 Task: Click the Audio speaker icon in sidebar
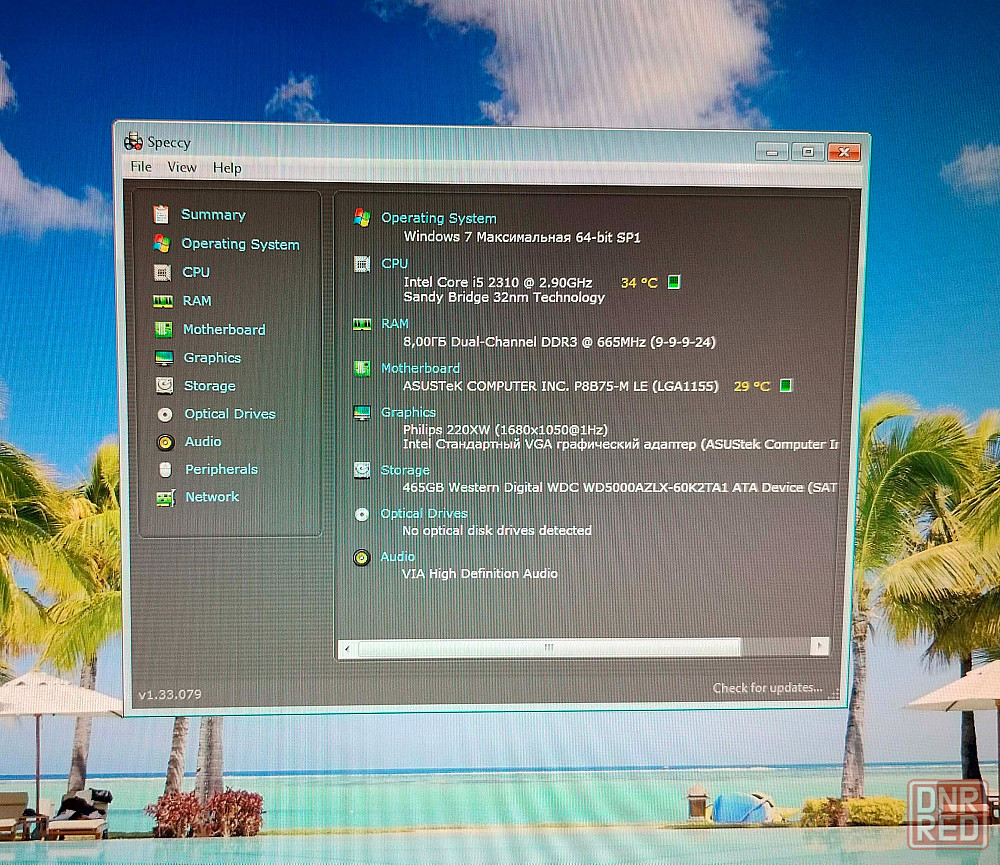point(166,442)
